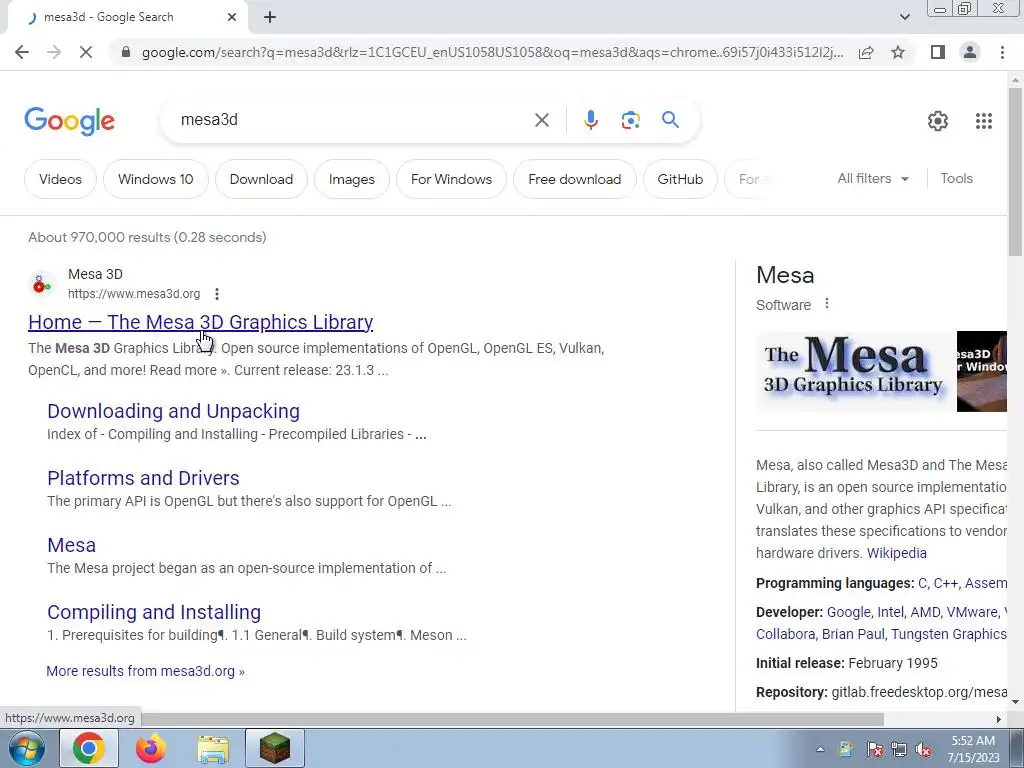This screenshot has height=768, width=1024.
Task: Open the Minecraft block icon in taskbar
Action: (275, 748)
